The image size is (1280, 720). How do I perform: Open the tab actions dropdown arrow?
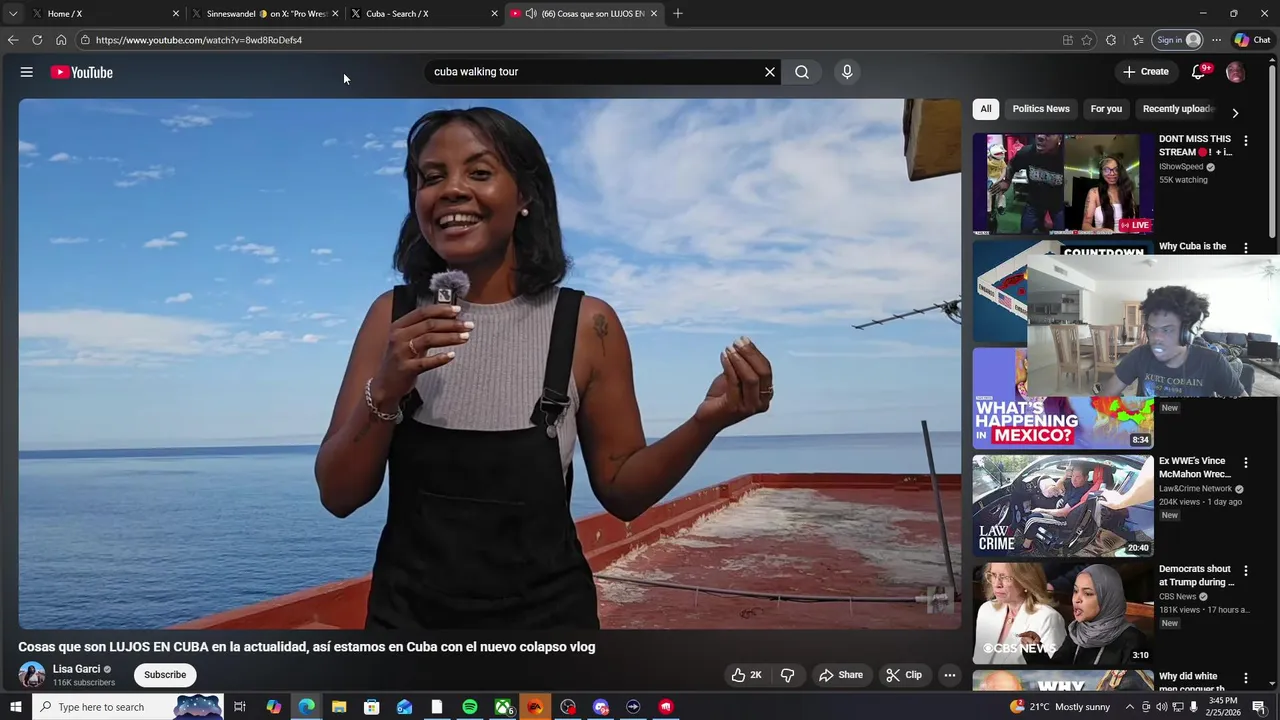(13, 13)
